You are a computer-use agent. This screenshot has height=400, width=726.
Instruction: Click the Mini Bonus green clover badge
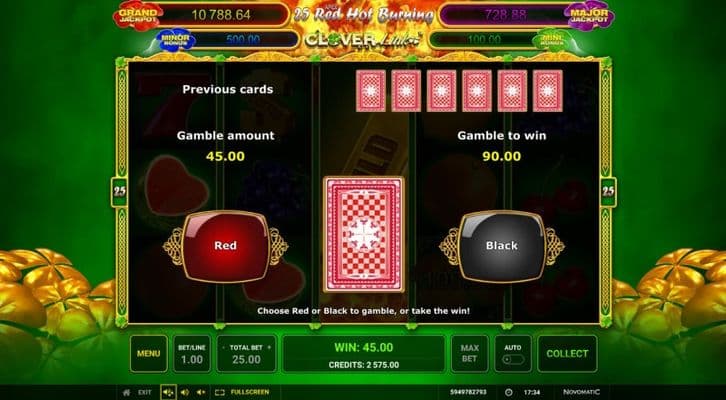[551, 40]
